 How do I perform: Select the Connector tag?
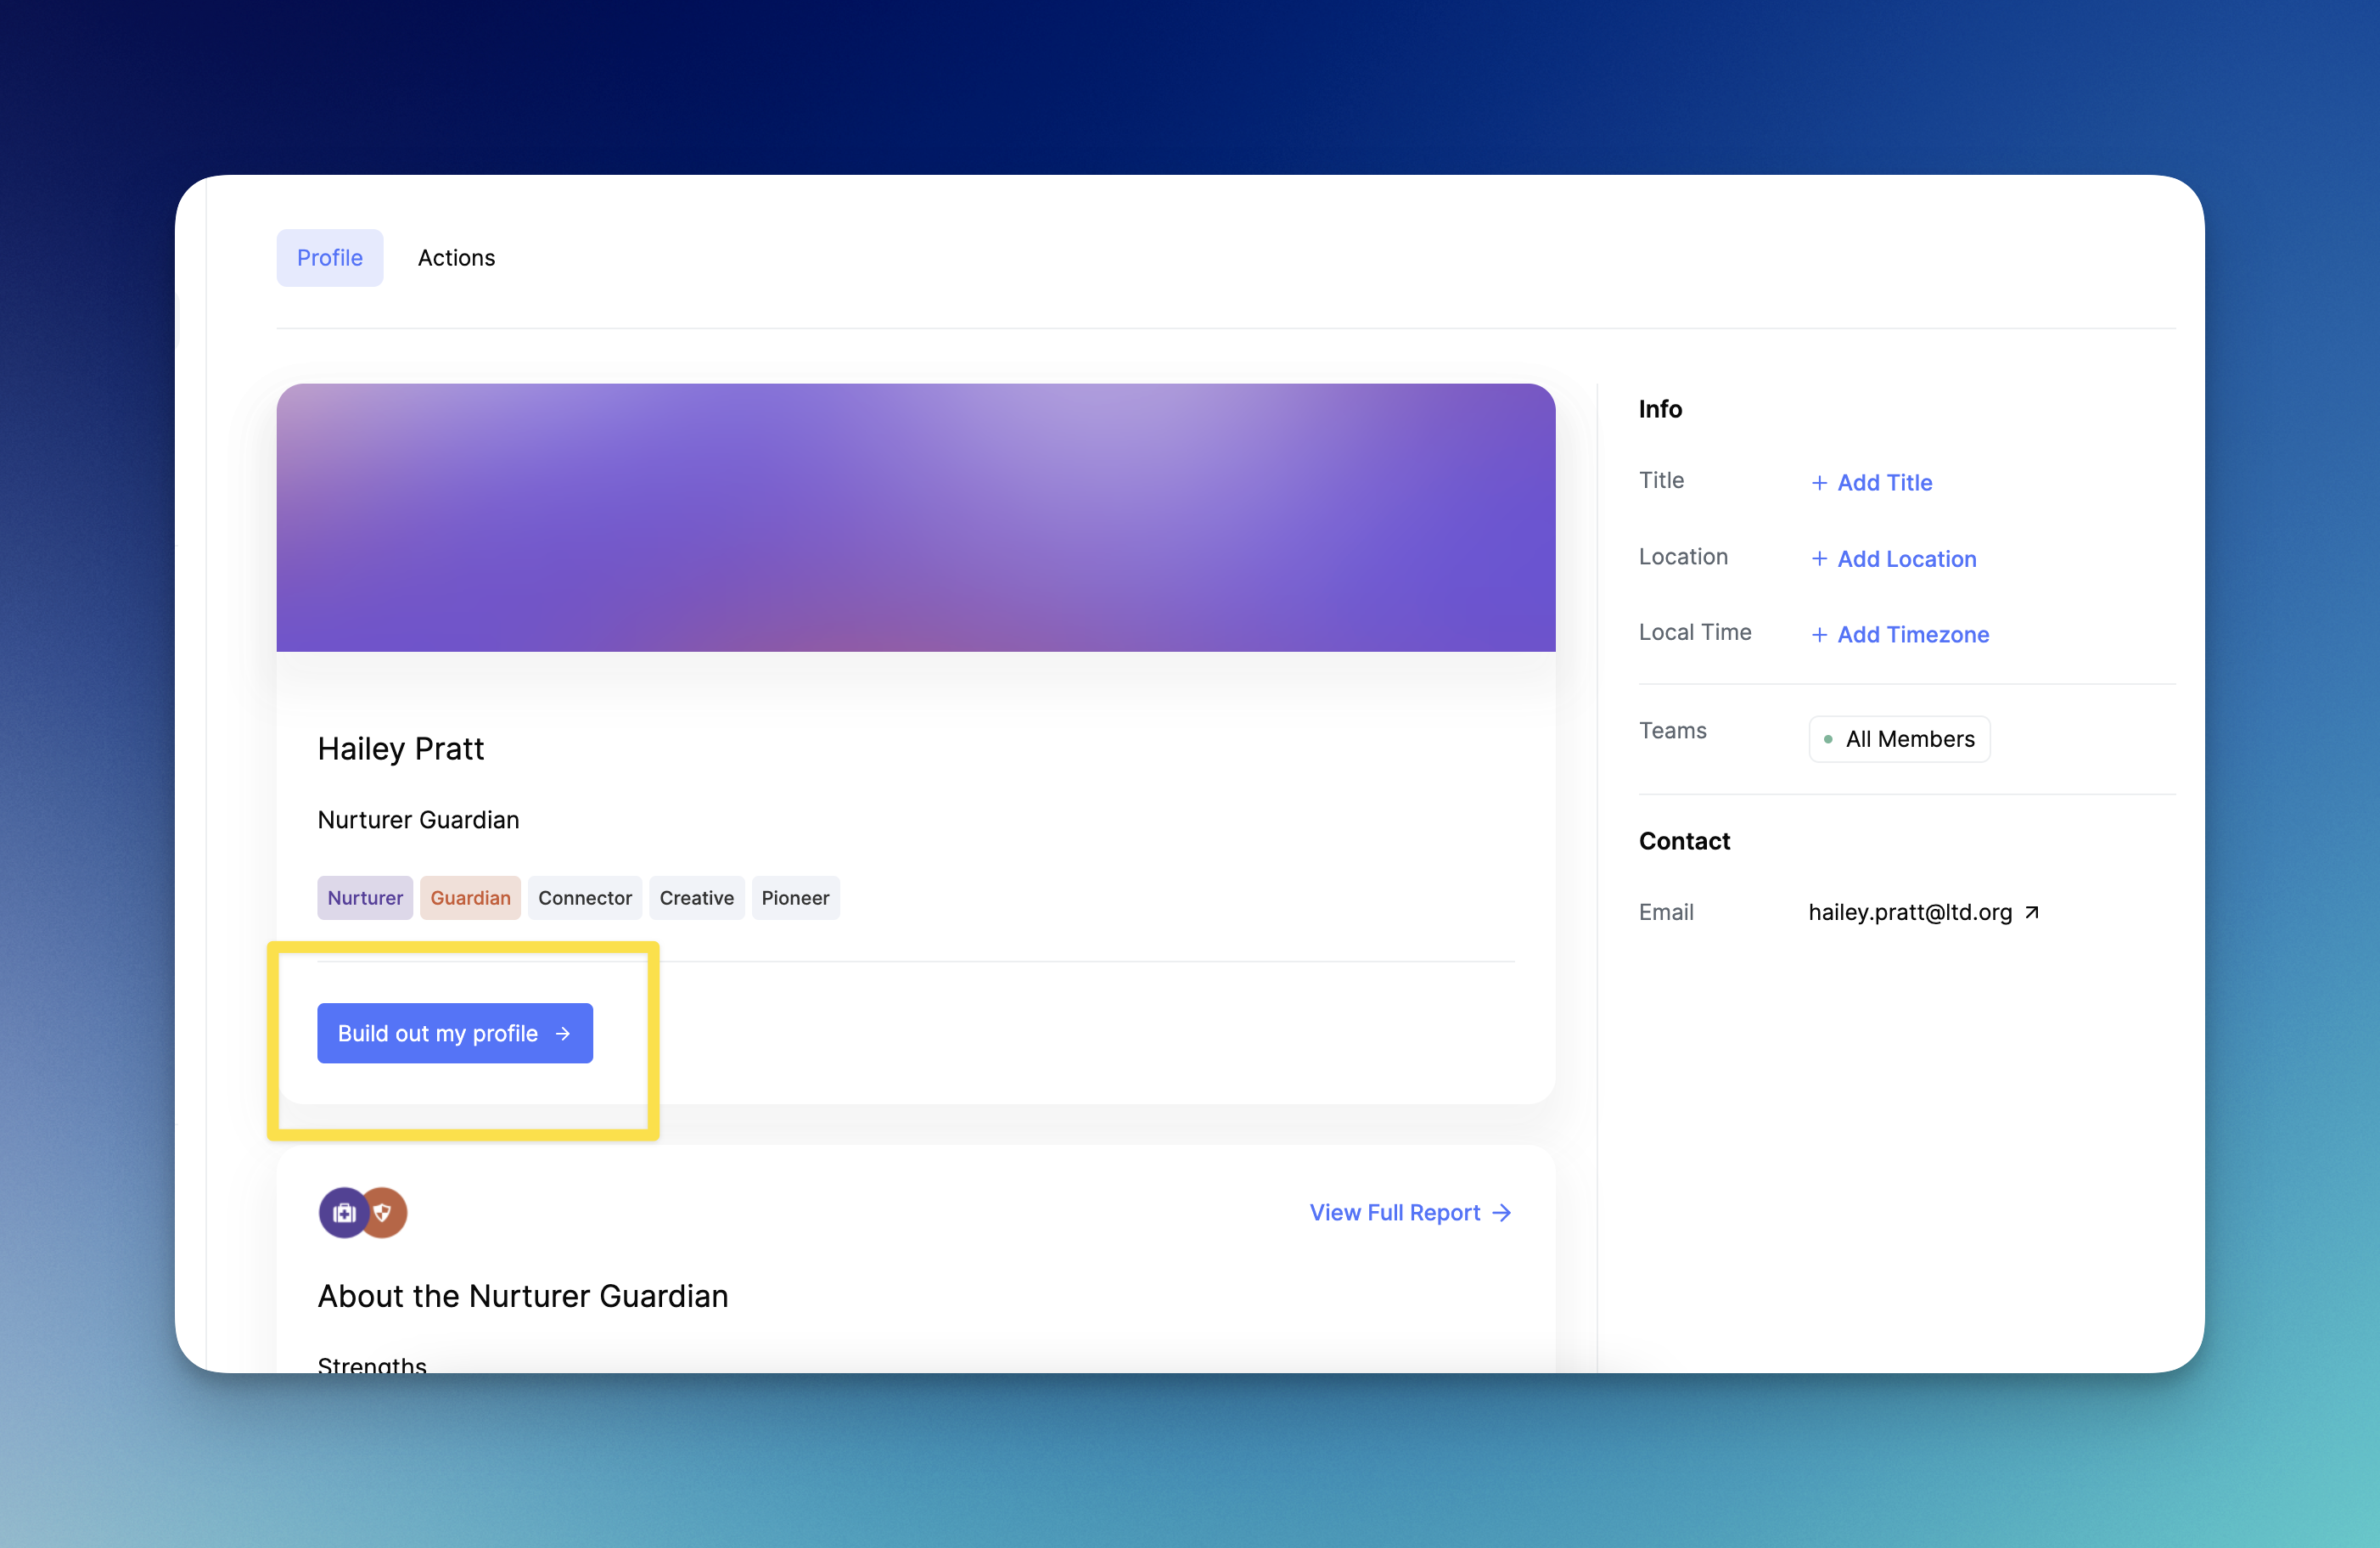(x=585, y=898)
